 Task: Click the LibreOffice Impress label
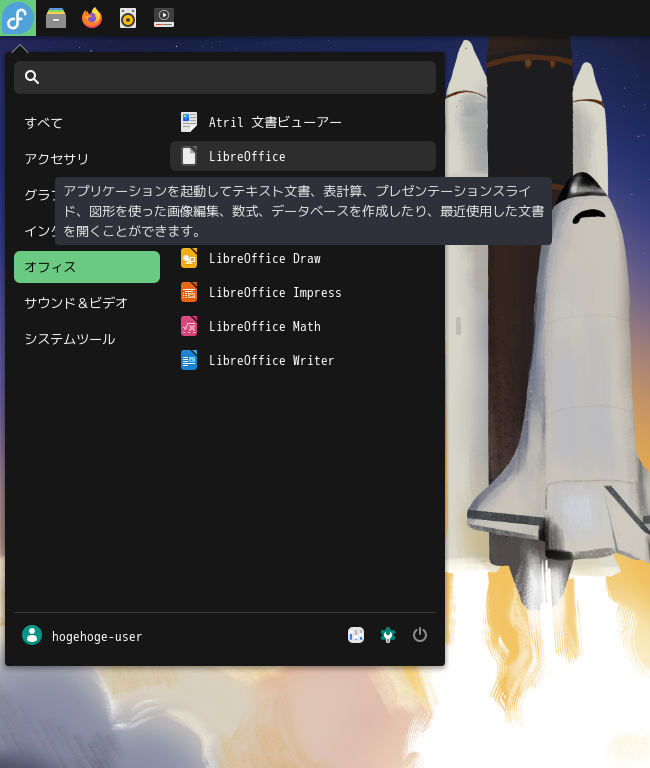coord(275,292)
